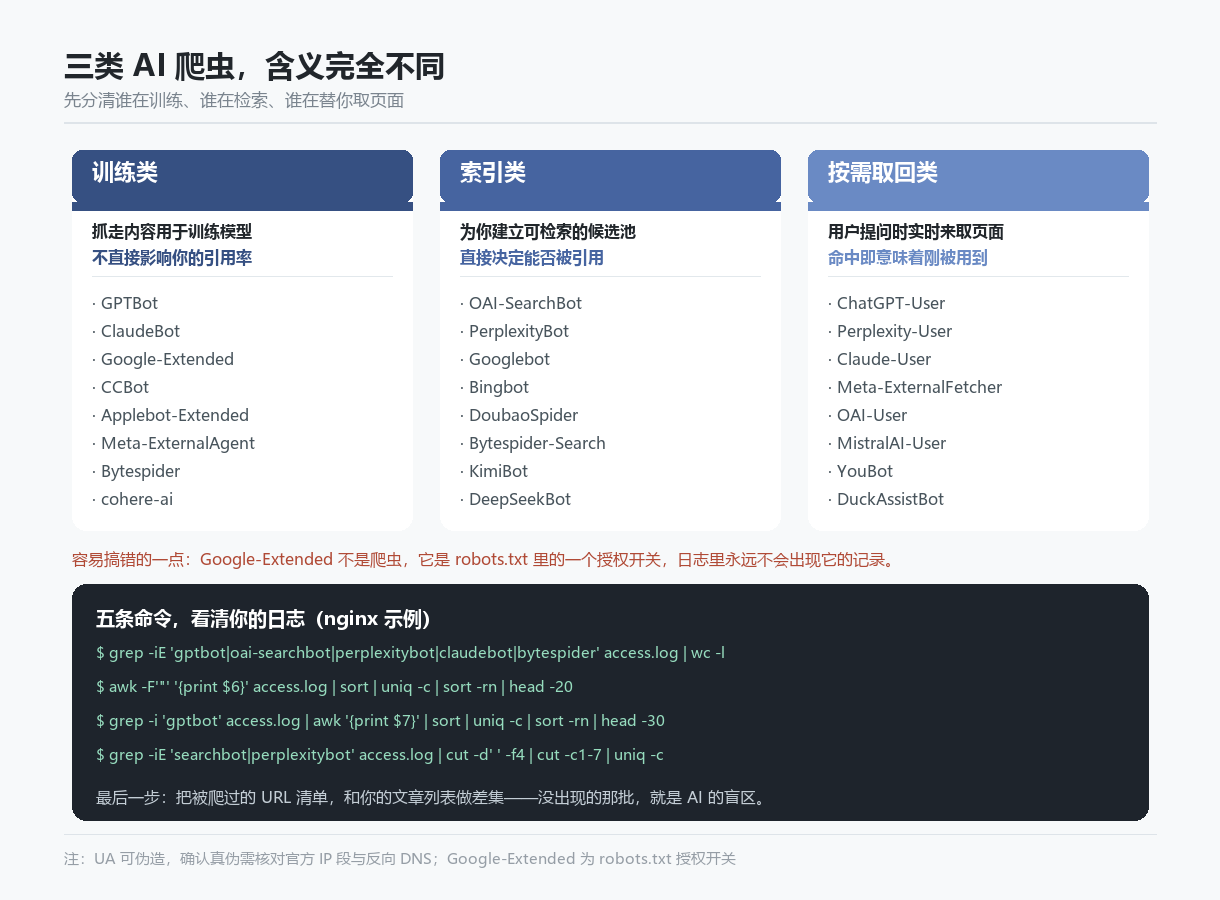
Task: Click 五条命令，看清你的日志 heading
Action: pos(264,619)
